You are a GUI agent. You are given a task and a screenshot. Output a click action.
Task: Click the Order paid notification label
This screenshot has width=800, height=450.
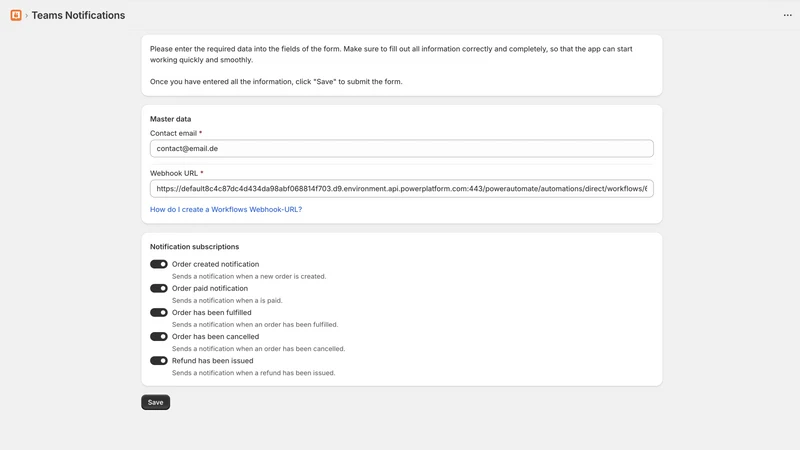[210, 288]
